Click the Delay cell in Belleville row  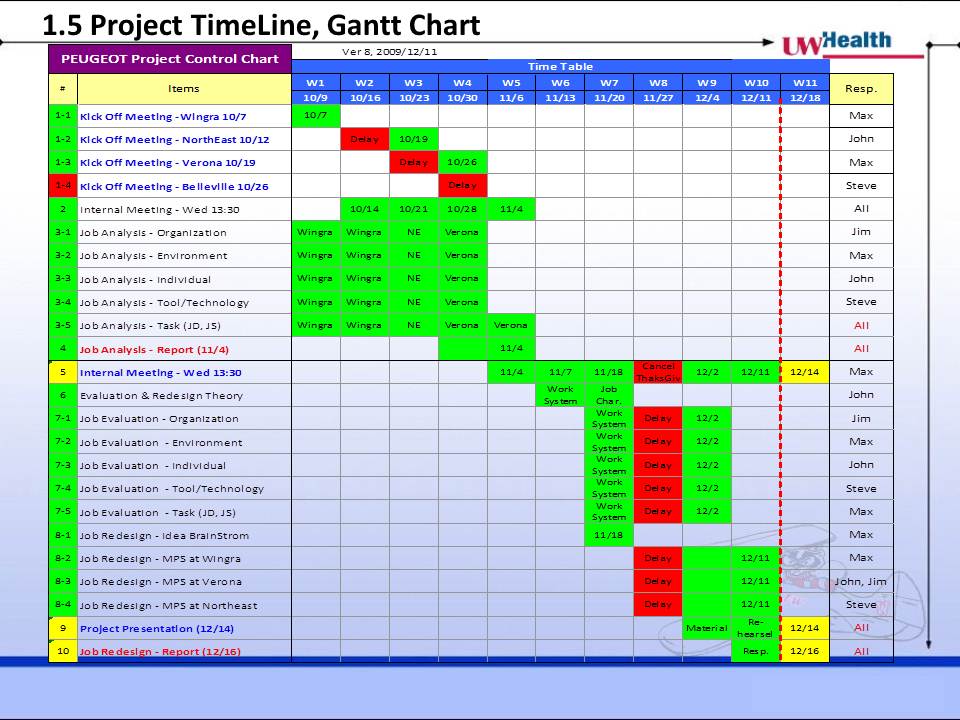coord(462,186)
